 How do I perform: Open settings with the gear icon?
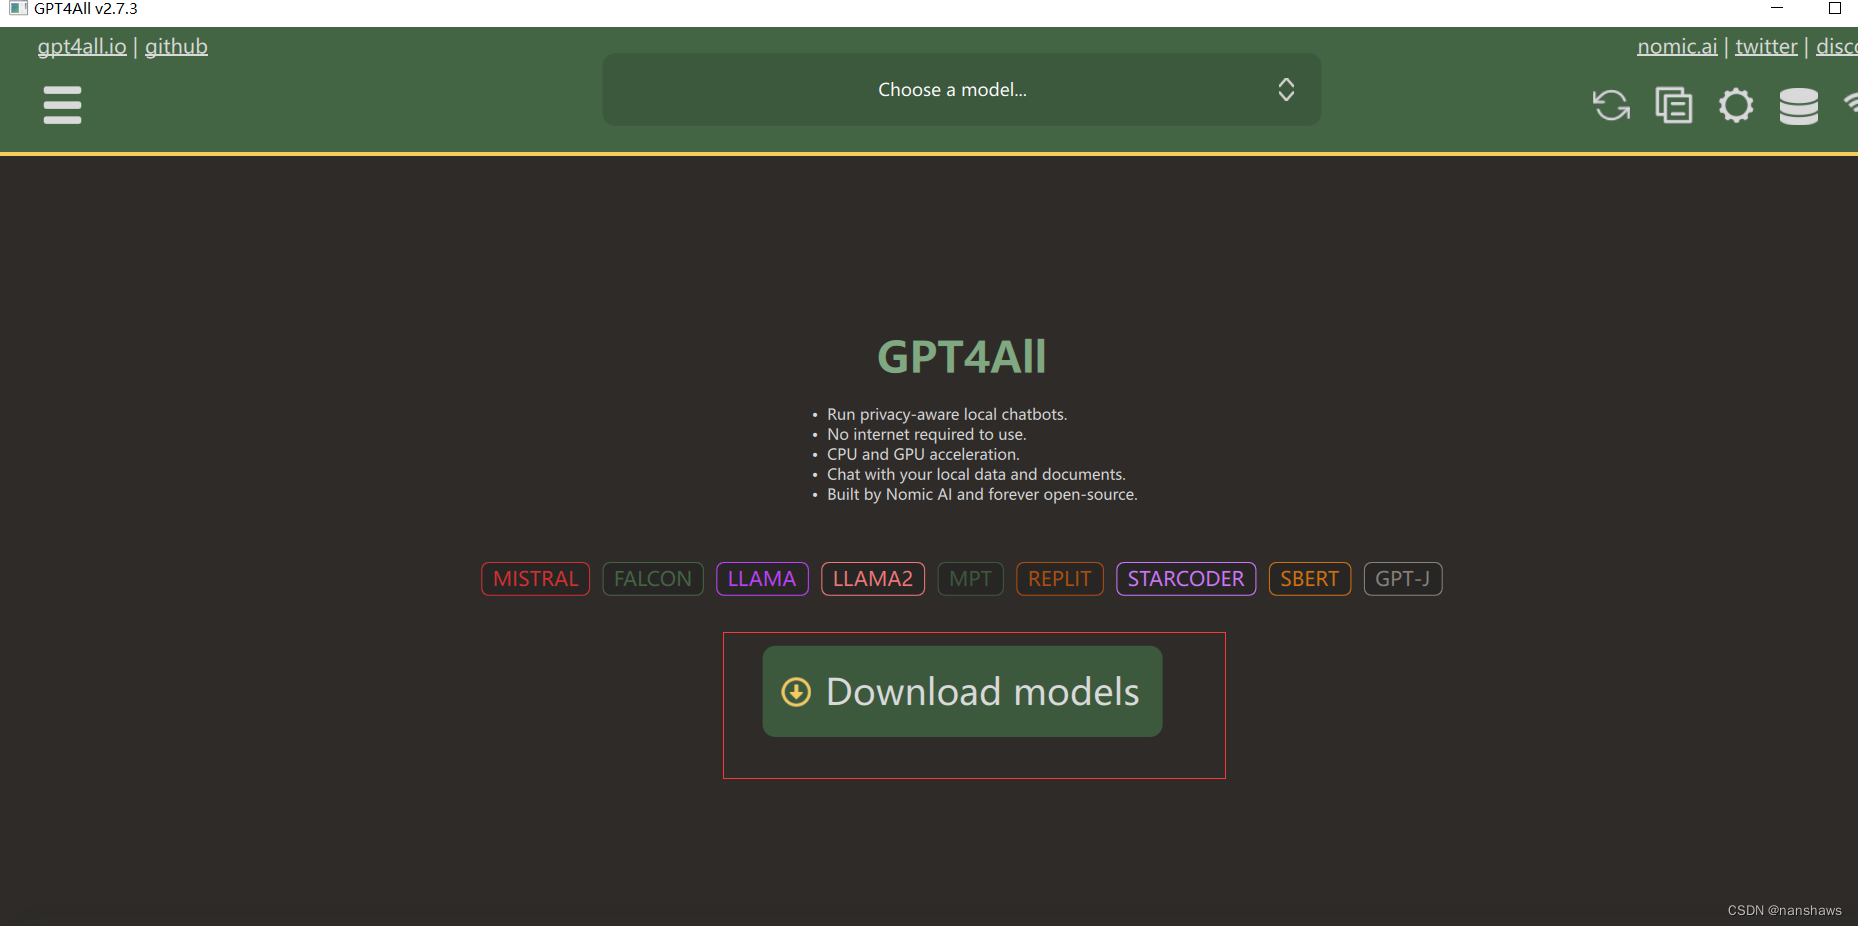point(1736,105)
